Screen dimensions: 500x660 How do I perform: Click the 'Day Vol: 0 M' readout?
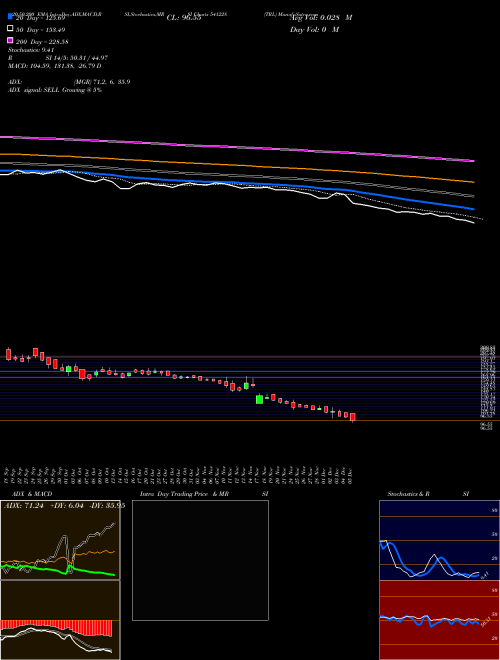click(315, 29)
